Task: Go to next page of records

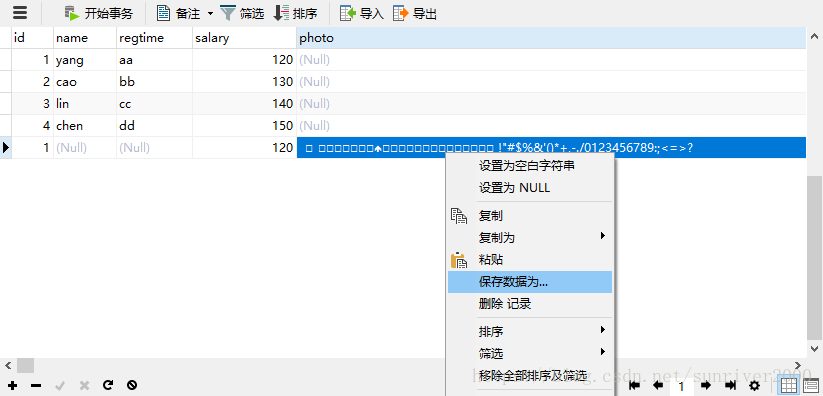Action: 706,386
